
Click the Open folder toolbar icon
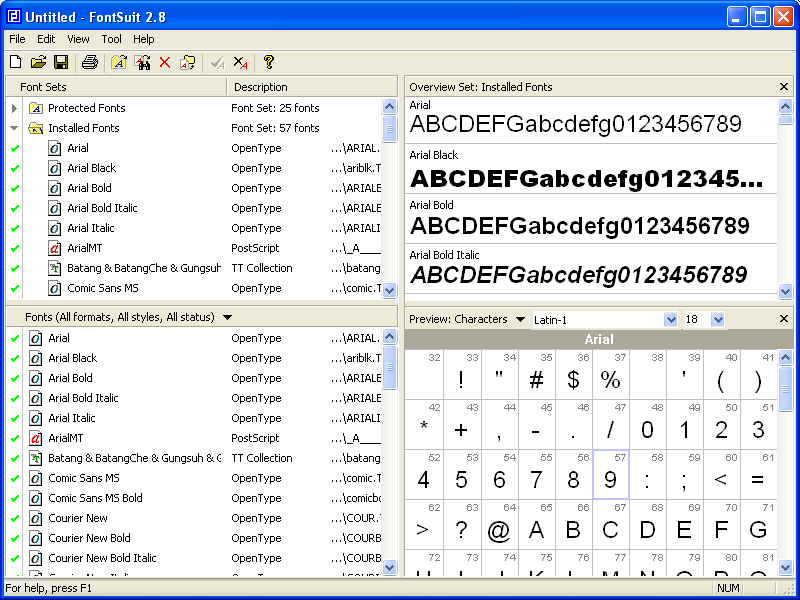(x=38, y=62)
